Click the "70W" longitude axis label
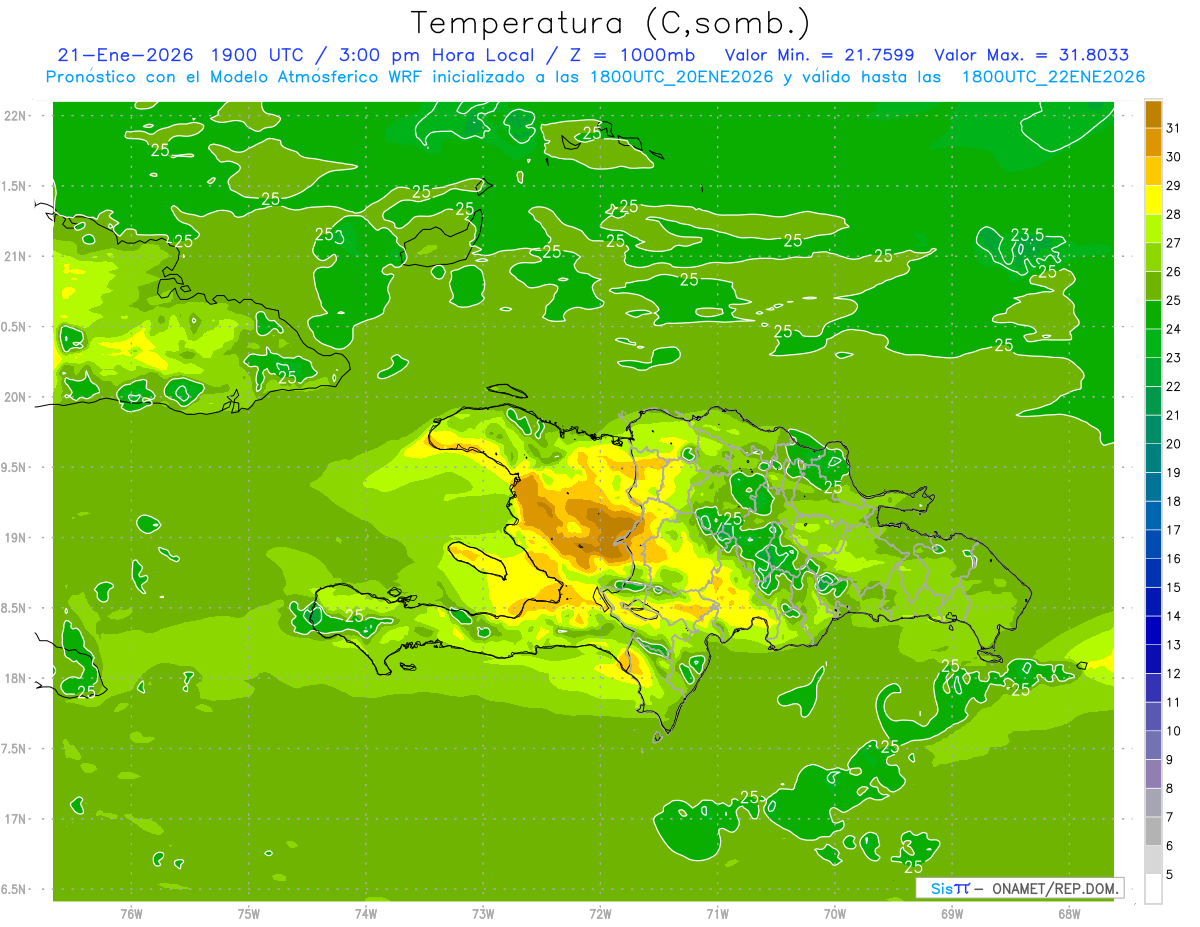The image size is (1200, 927). [835, 914]
